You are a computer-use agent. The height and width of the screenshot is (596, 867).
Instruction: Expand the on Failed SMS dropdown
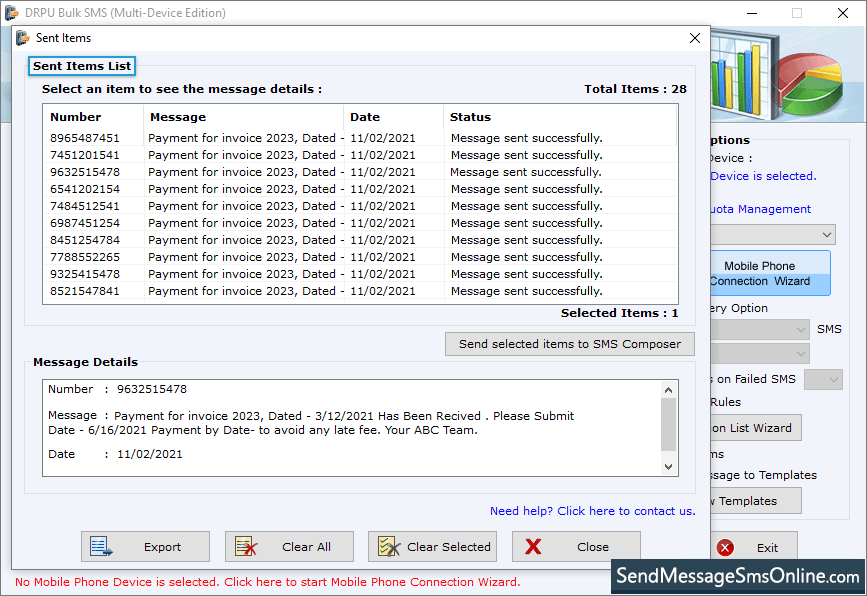[823, 379]
